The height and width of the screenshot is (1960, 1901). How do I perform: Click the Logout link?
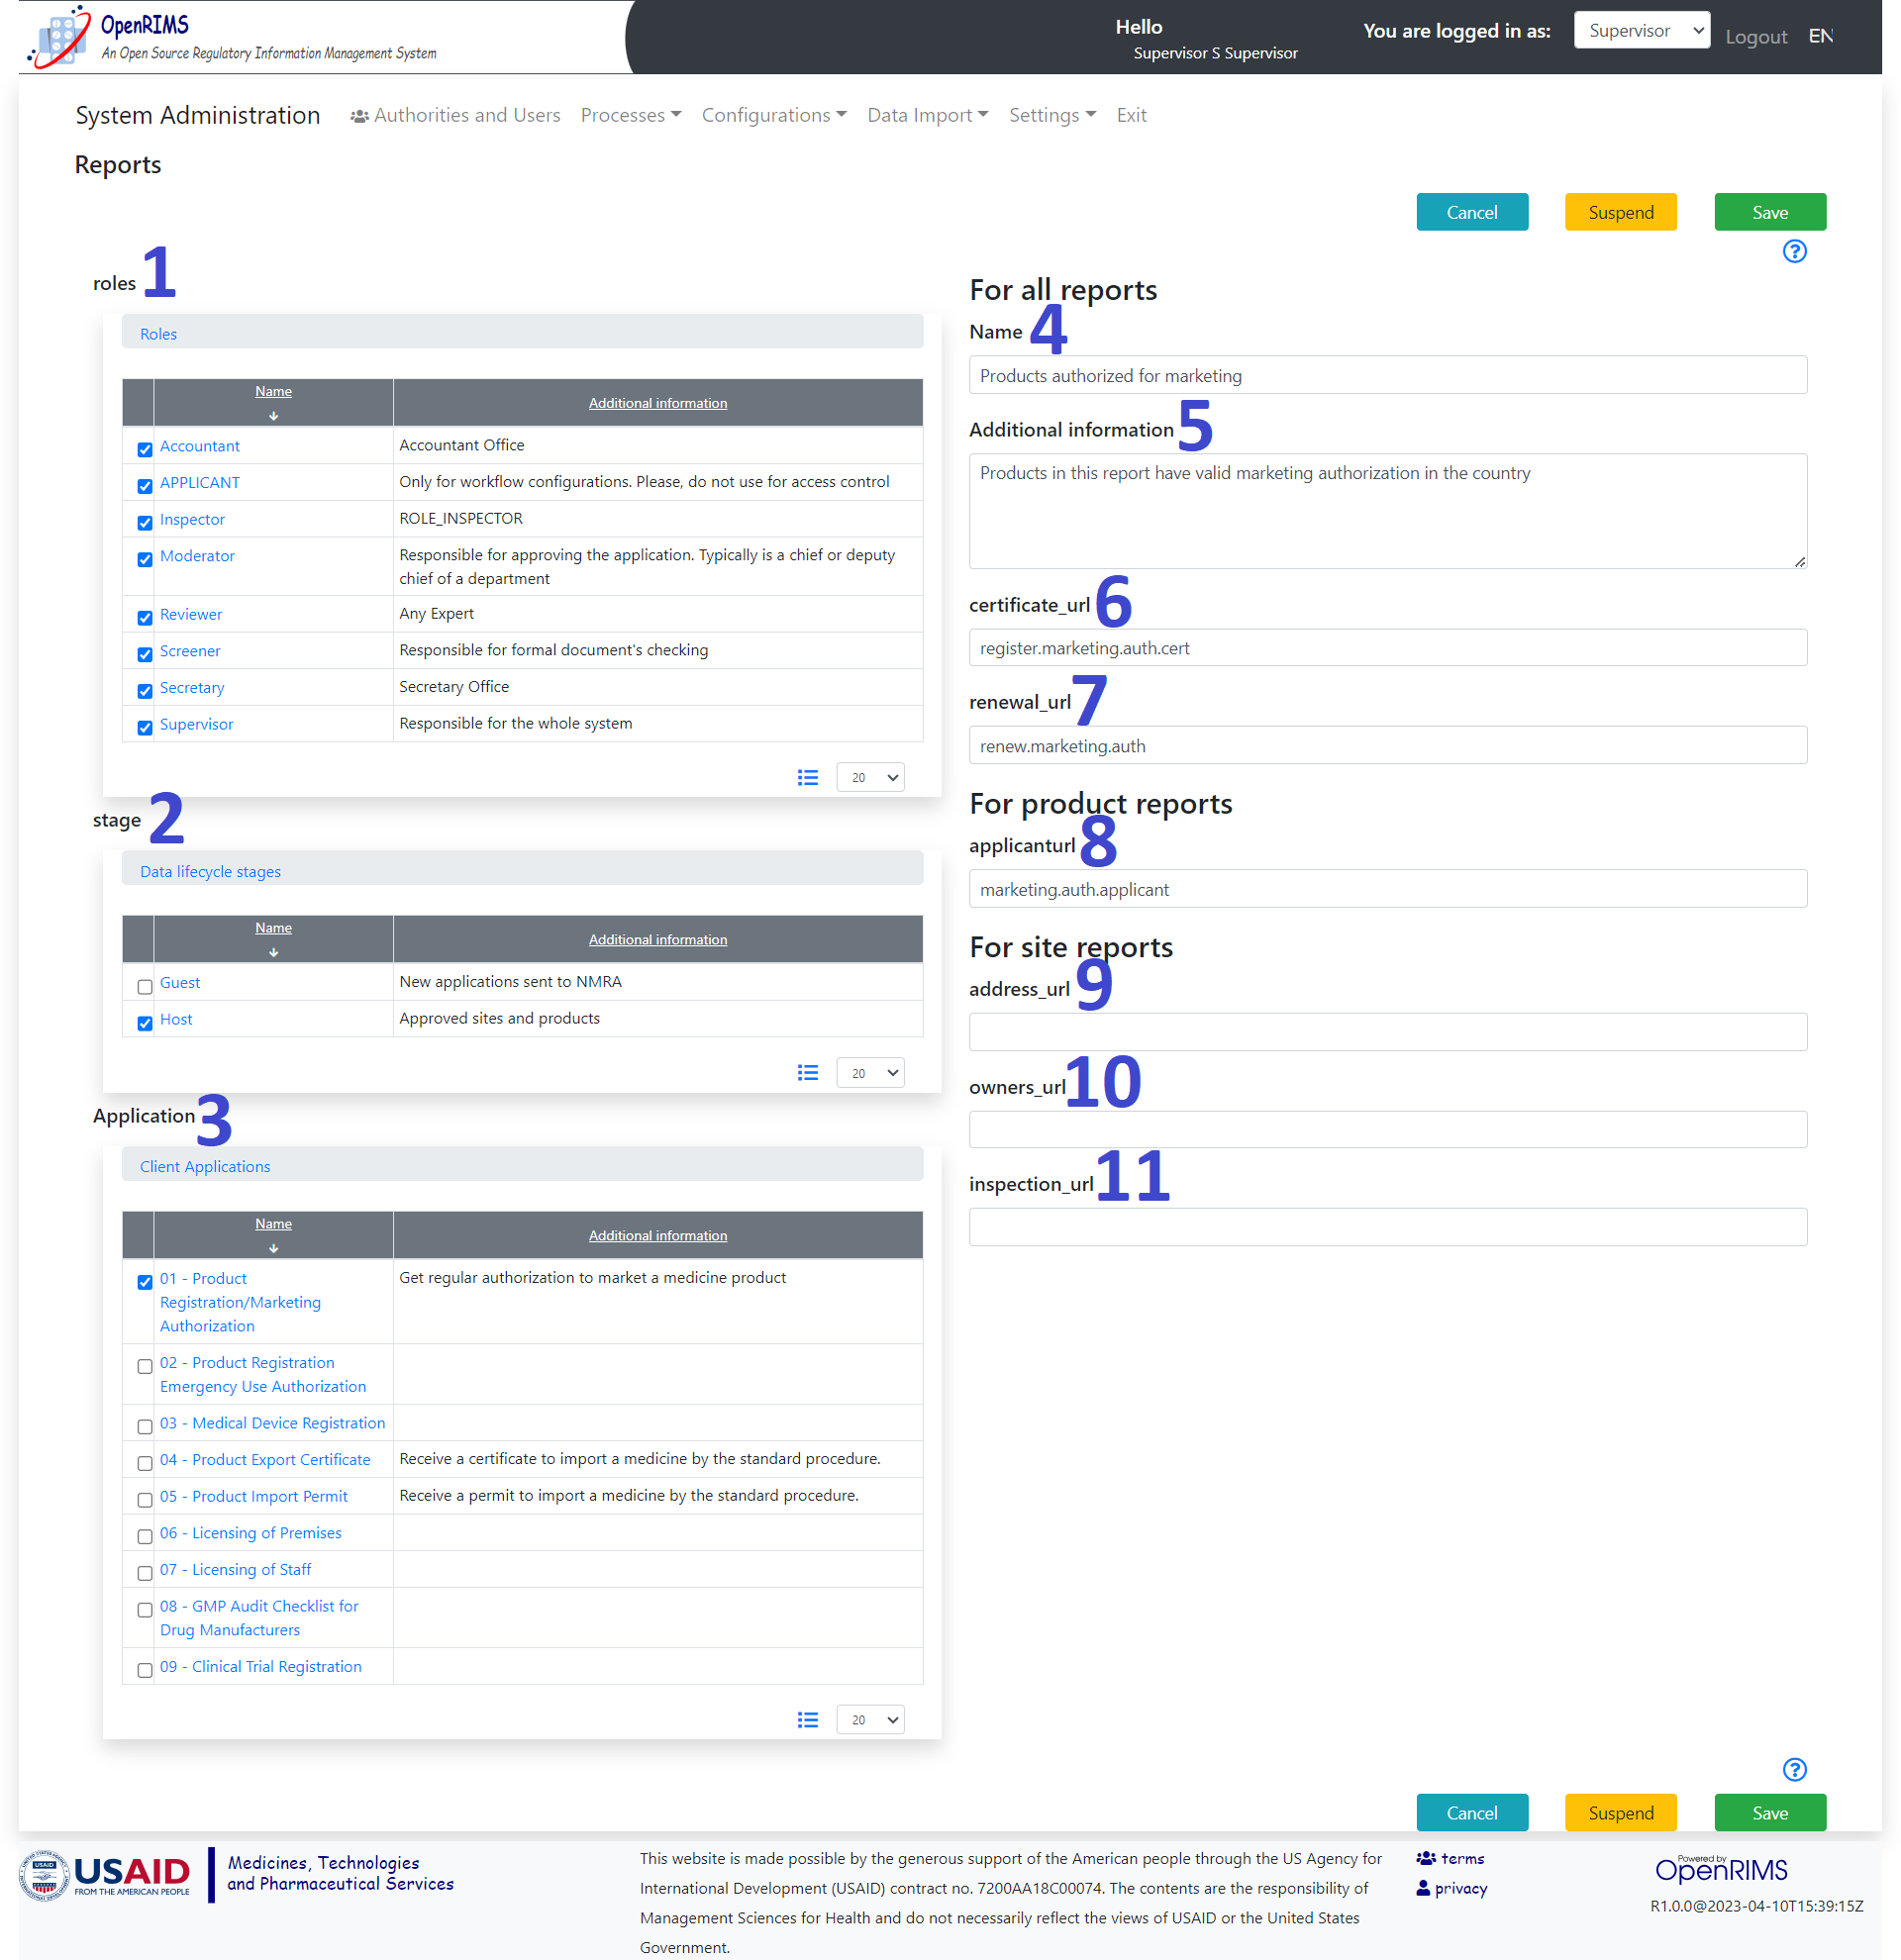[1755, 37]
